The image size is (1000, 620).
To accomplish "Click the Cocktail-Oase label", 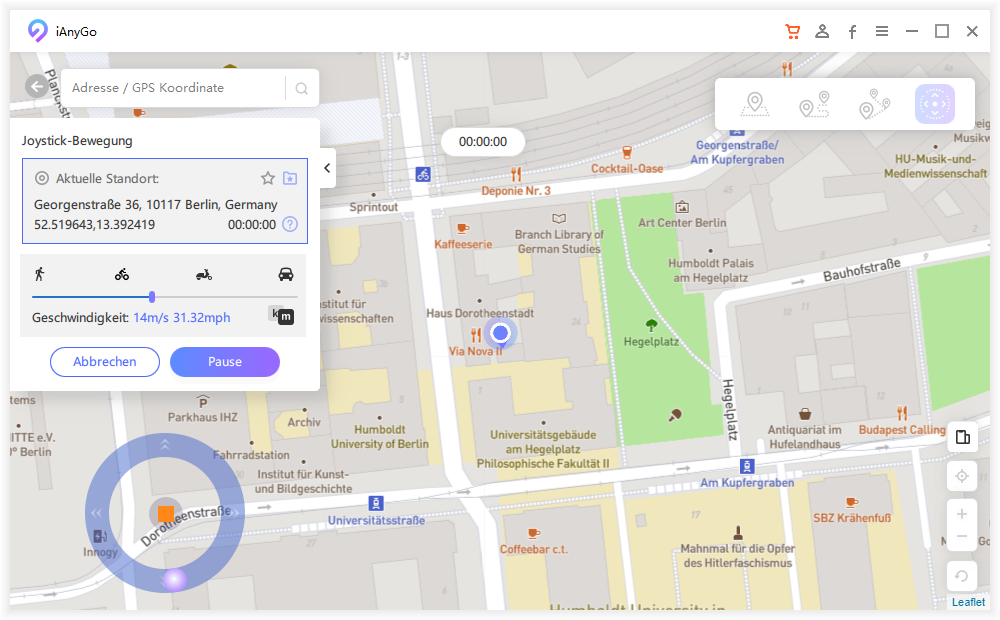I will pyautogui.click(x=627, y=168).
